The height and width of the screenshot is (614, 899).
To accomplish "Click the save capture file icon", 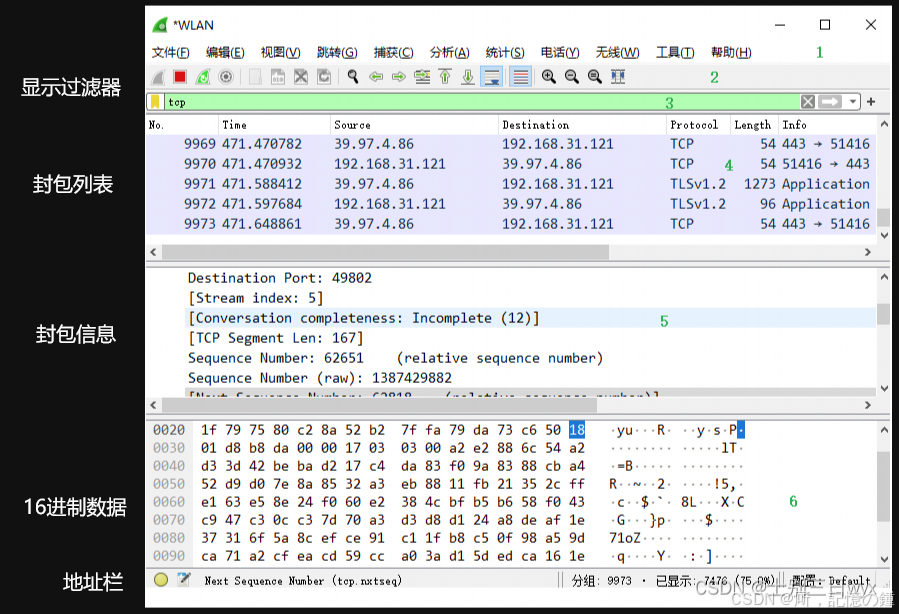I will pos(278,77).
